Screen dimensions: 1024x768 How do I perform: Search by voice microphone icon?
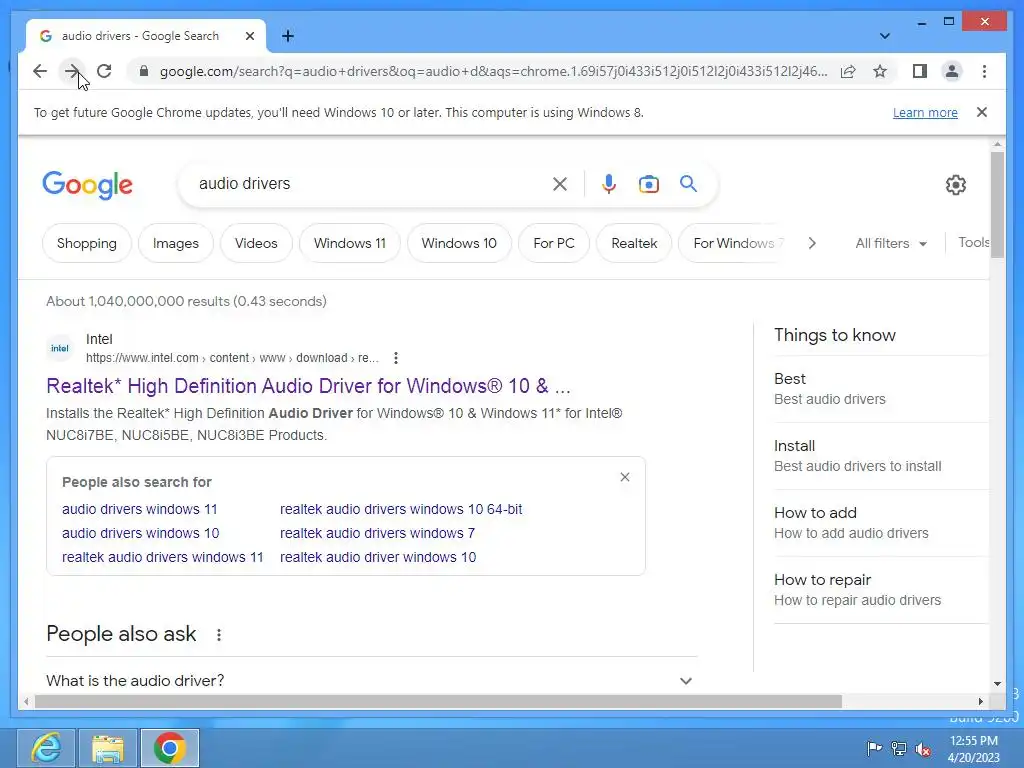click(609, 184)
